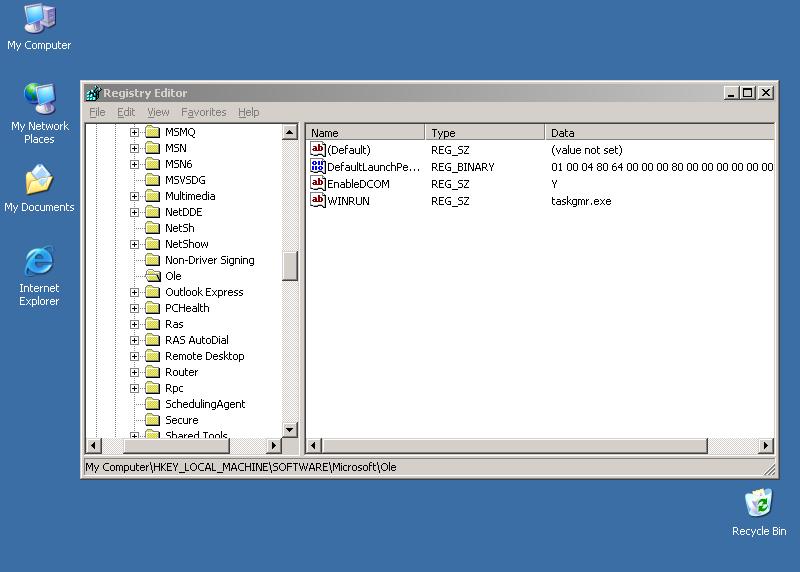Open the View menu
The width and height of the screenshot is (800, 572).
[158, 112]
